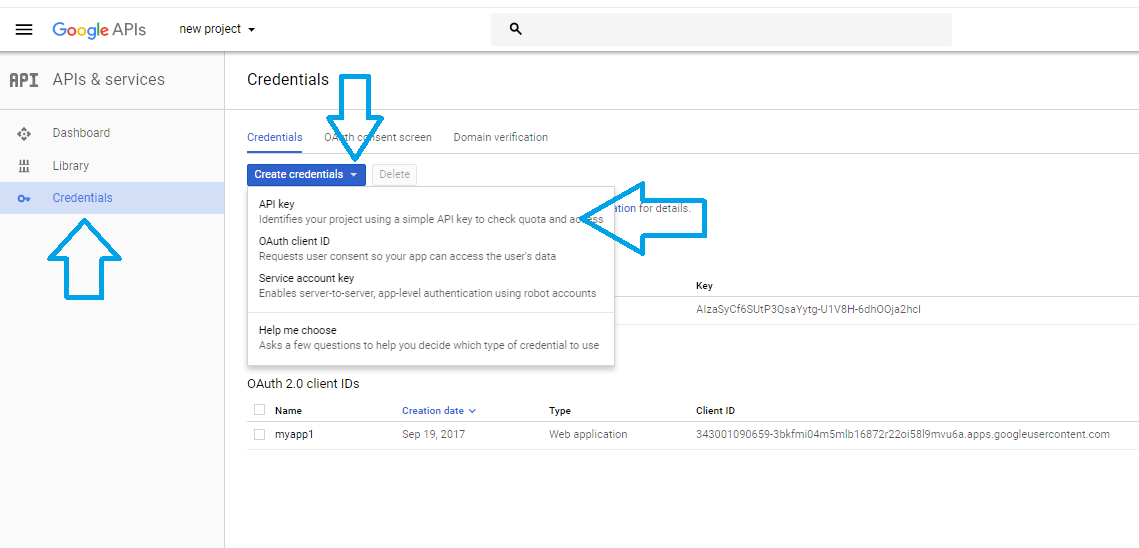The height and width of the screenshot is (548, 1139).
Task: Click the Dashboard icon in sidebar
Action: click(24, 134)
